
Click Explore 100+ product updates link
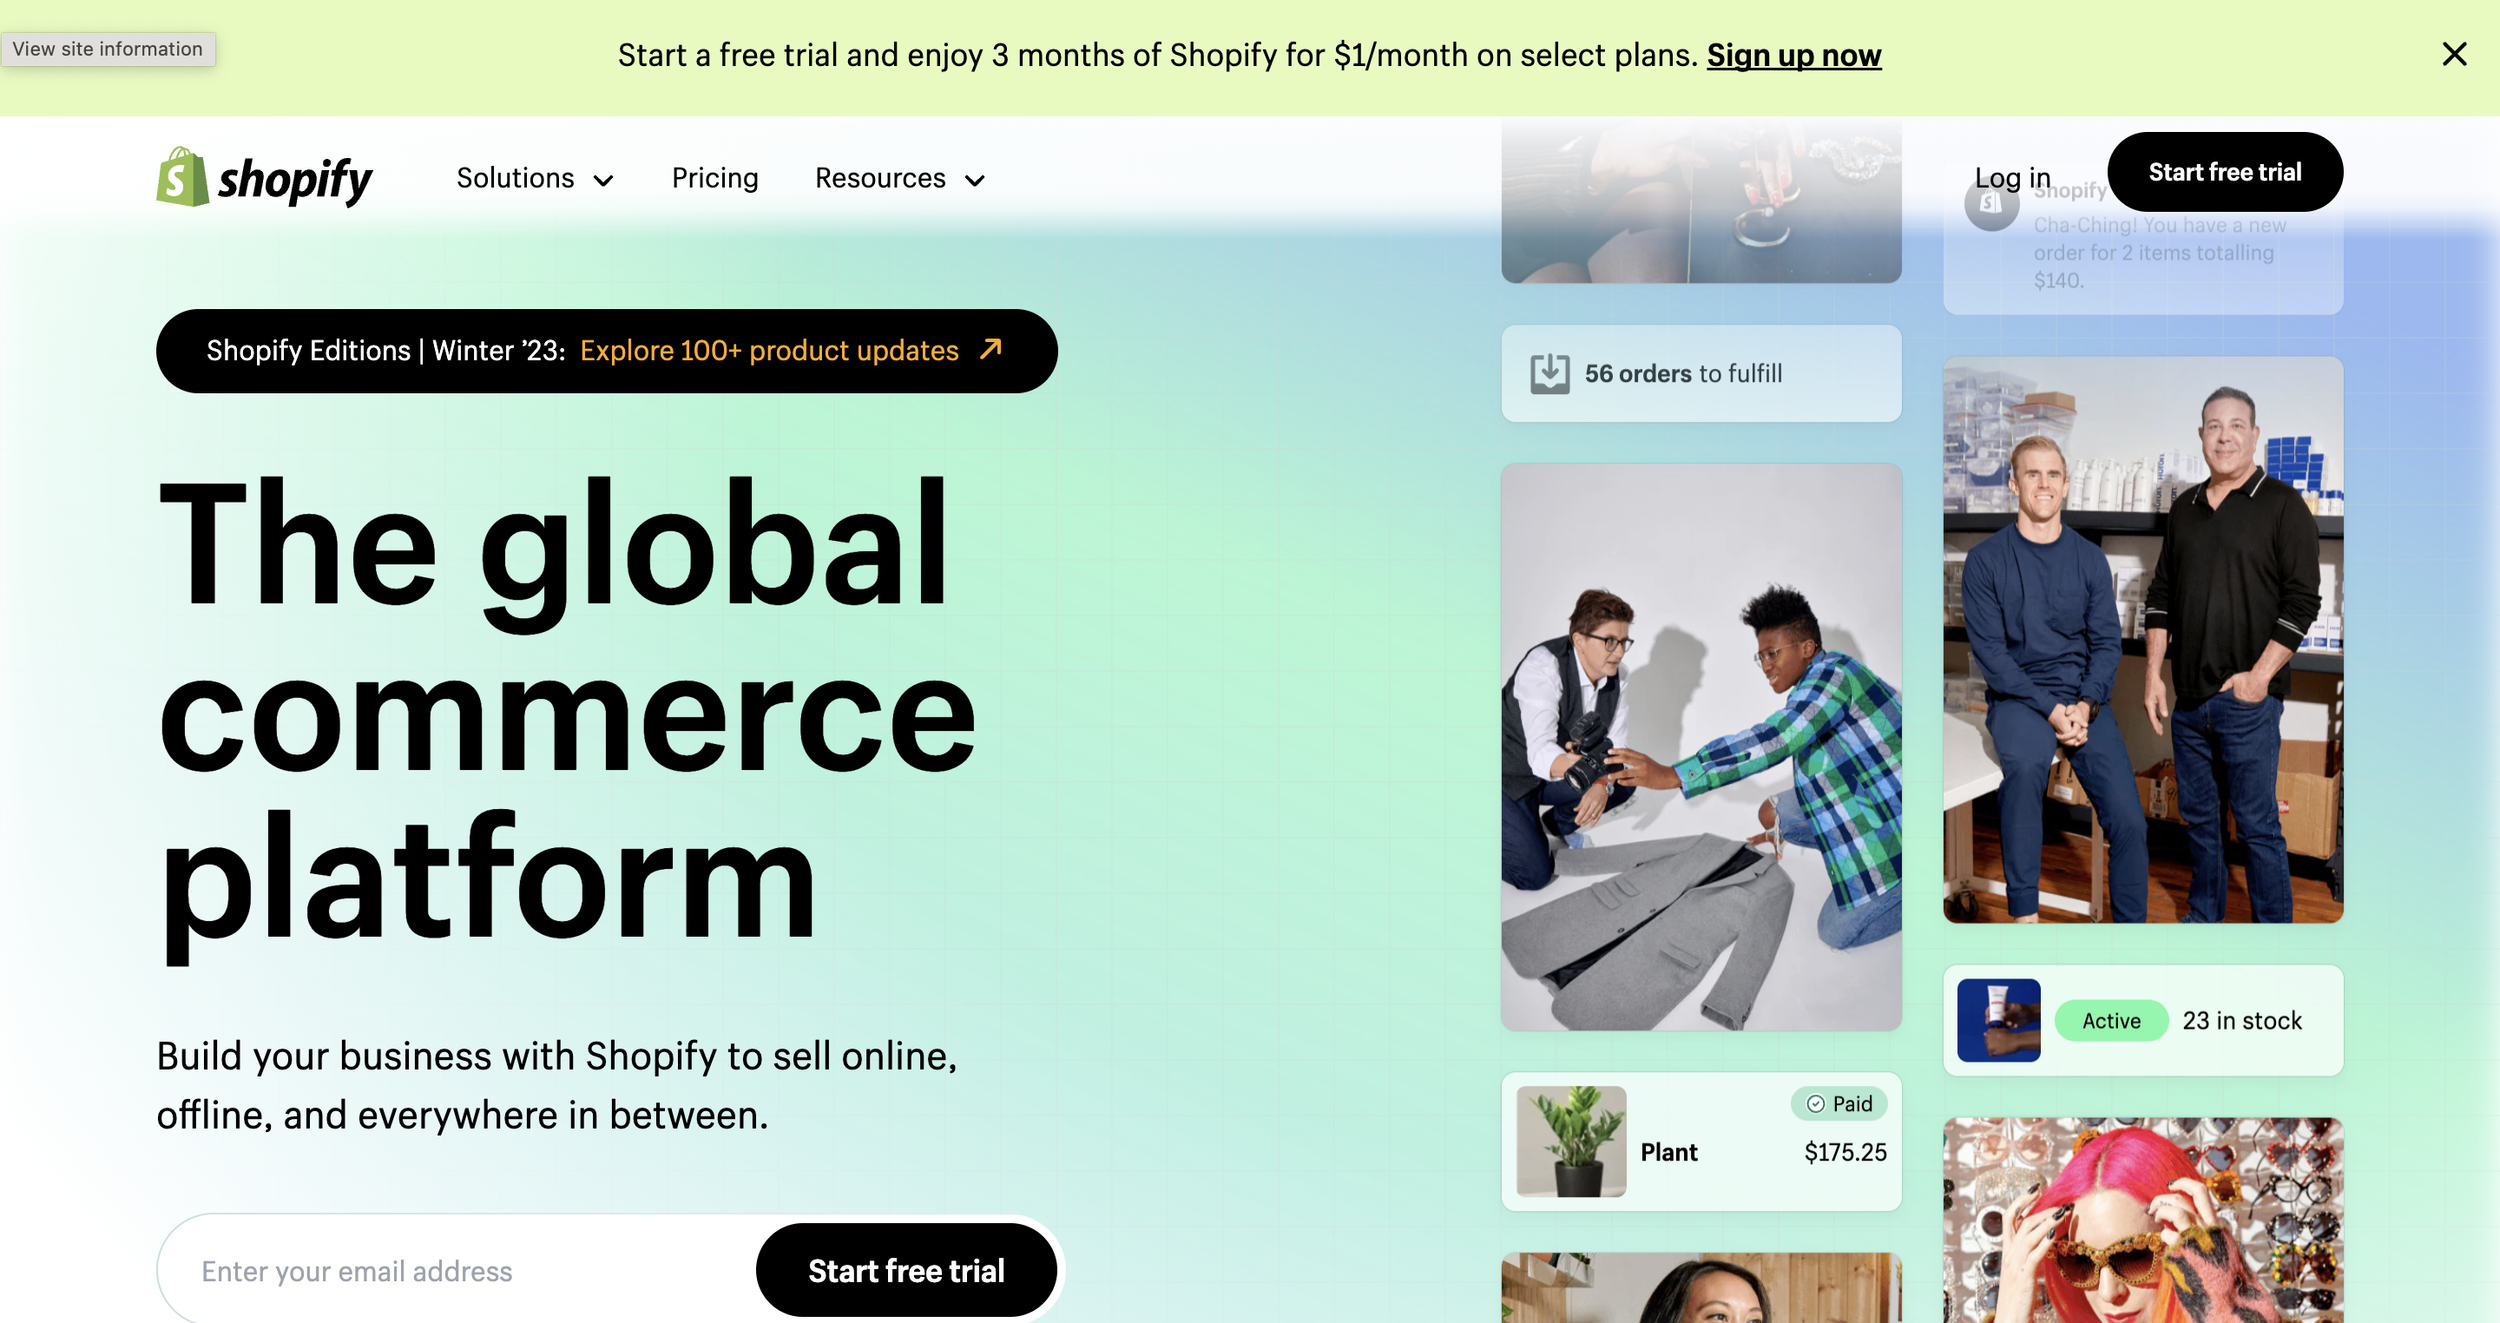coord(769,350)
